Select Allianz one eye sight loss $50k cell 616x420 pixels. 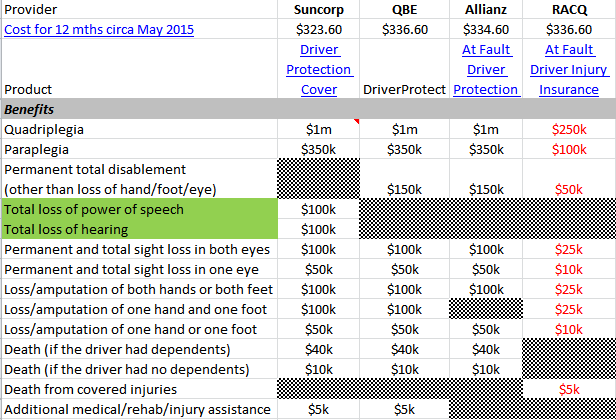coord(486,270)
